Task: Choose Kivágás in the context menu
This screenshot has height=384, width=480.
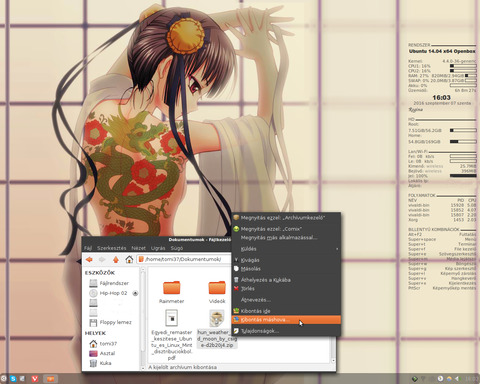Action: (x=286, y=260)
